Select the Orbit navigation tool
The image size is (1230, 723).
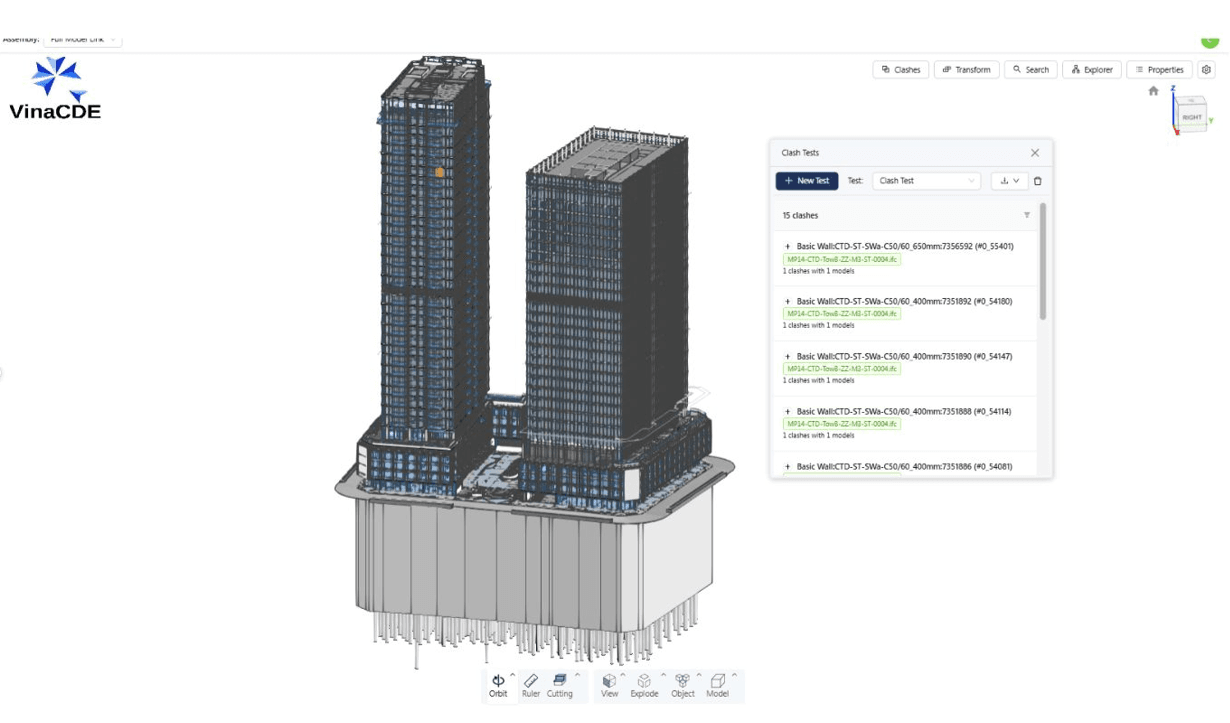tap(498, 685)
